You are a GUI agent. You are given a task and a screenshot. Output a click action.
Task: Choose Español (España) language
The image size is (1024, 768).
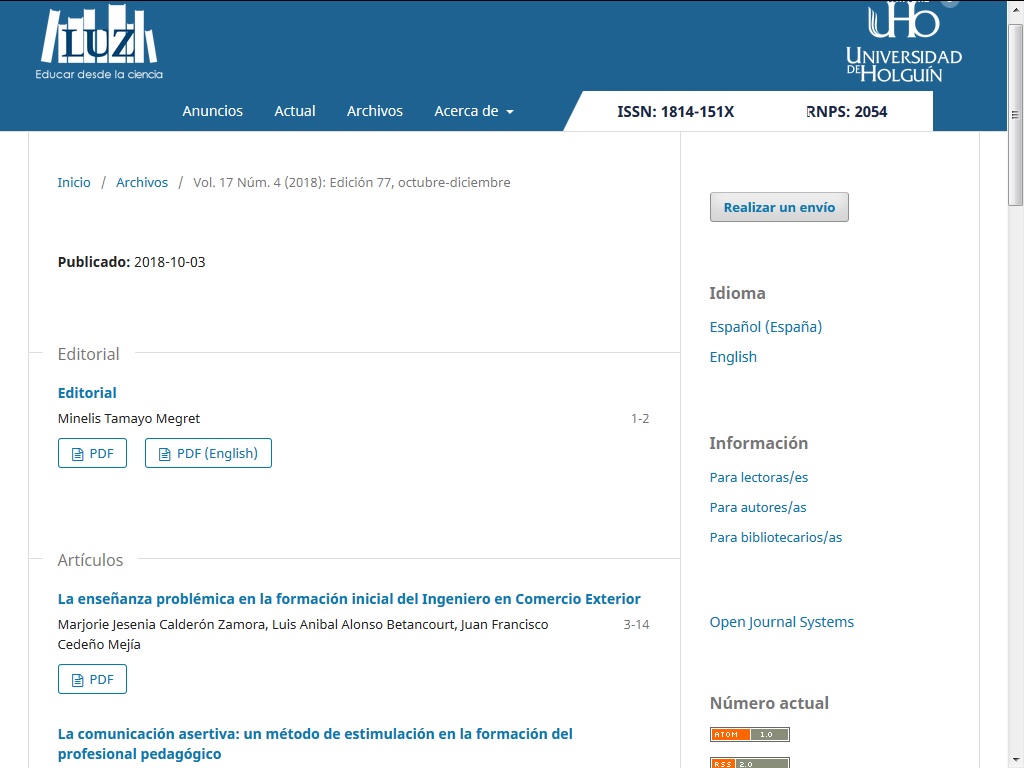(765, 327)
